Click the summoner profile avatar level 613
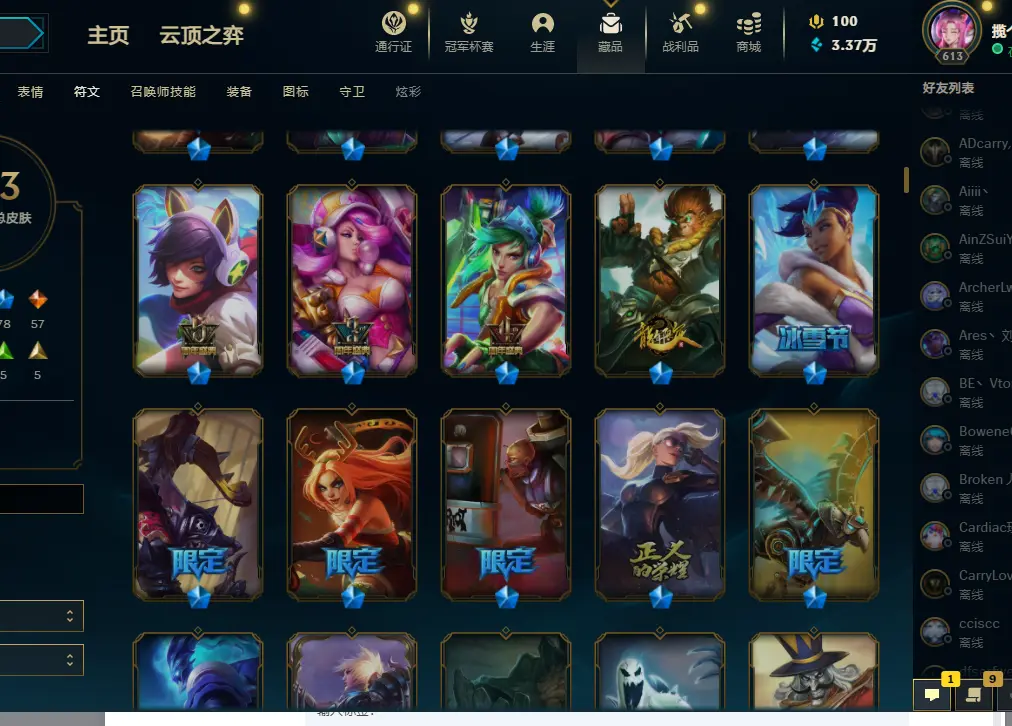 click(952, 32)
